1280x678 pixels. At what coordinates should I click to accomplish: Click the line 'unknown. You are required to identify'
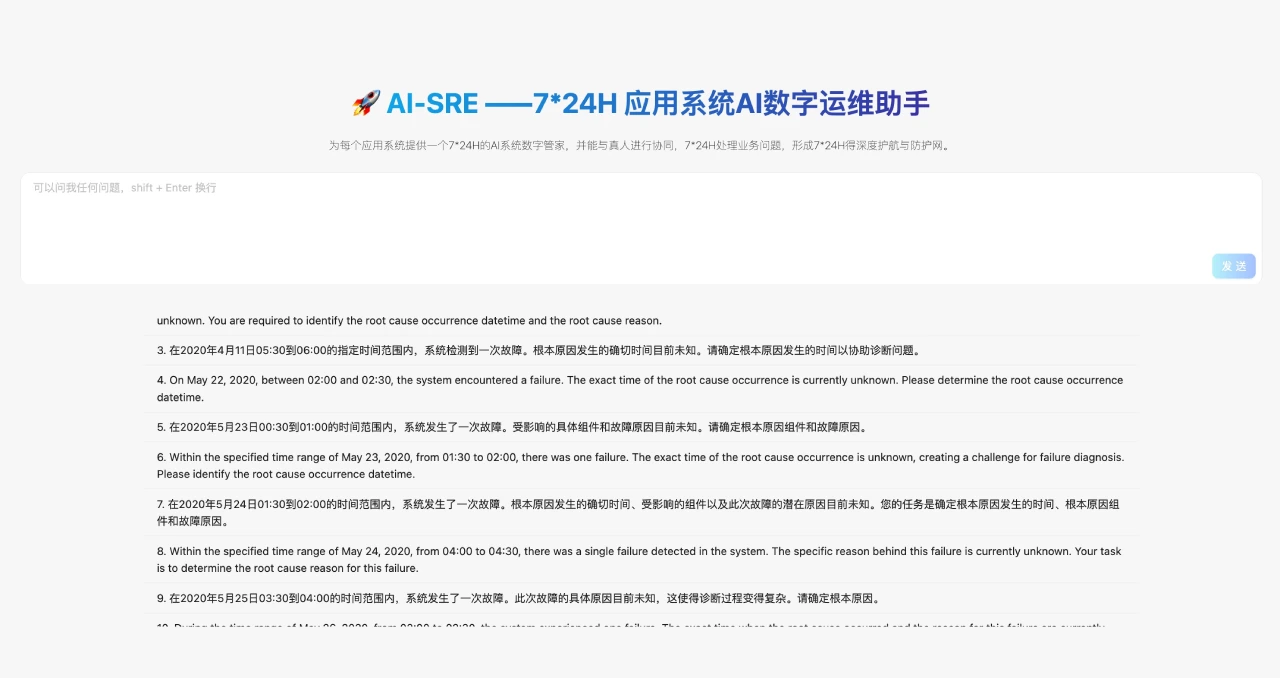coord(409,321)
